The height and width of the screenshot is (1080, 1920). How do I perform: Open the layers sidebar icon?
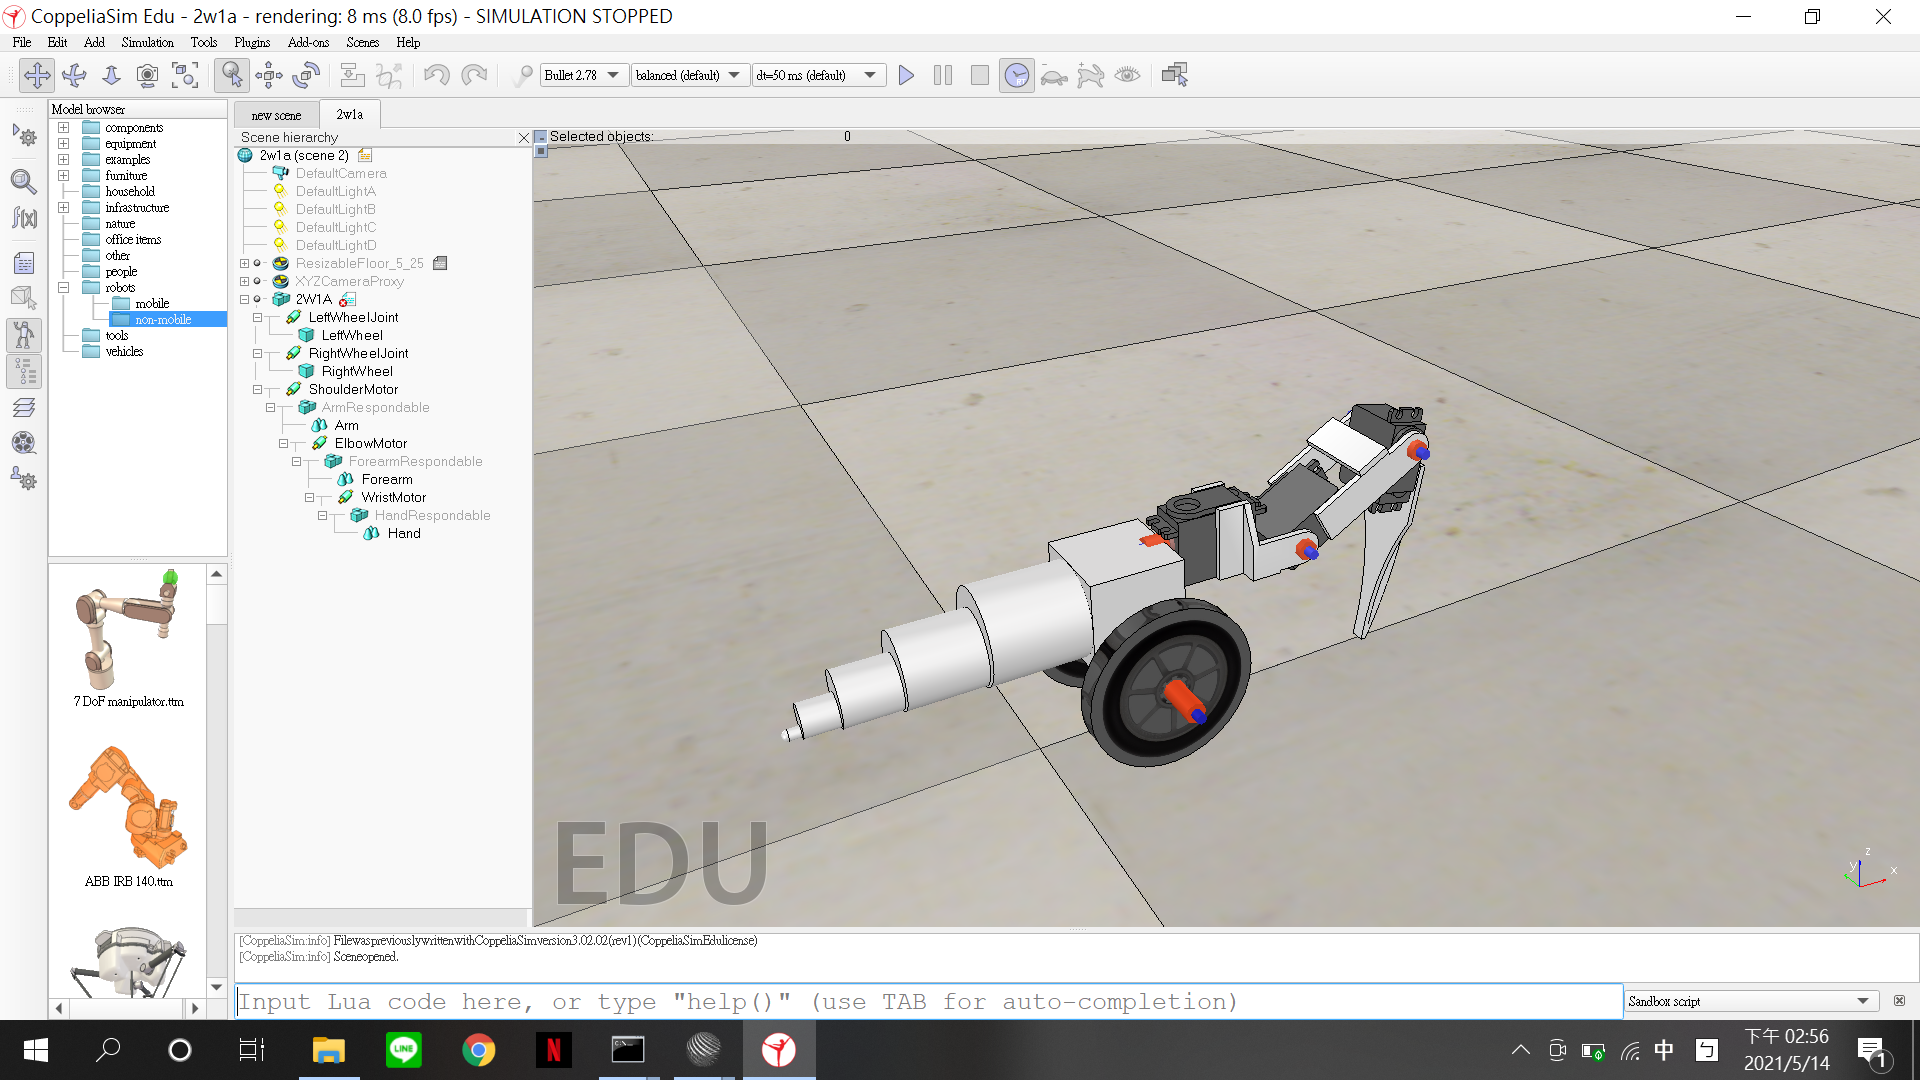click(24, 407)
